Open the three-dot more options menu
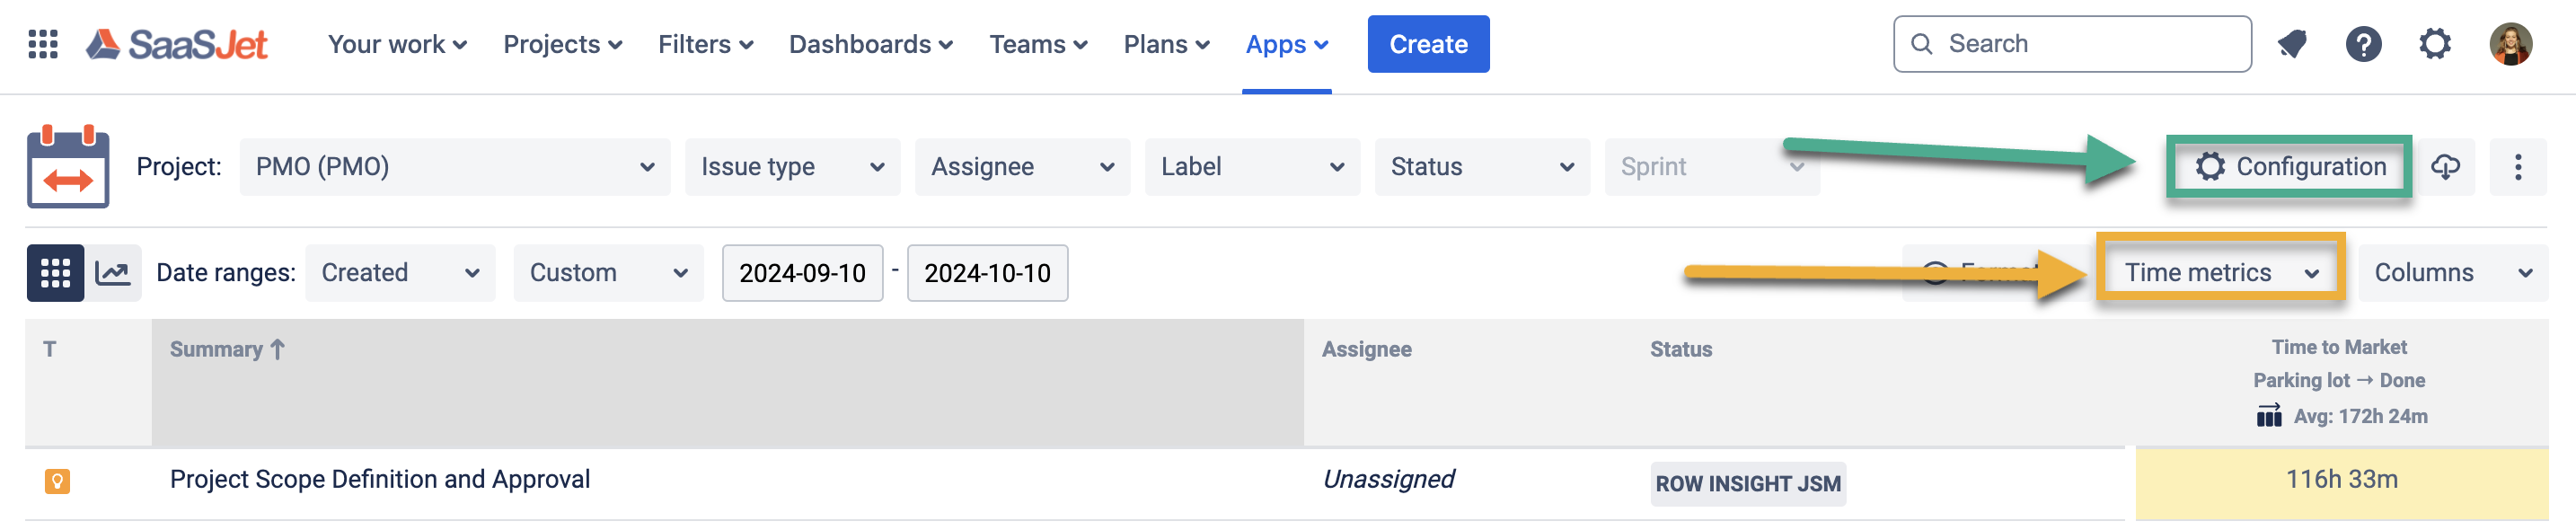Viewport: 2576px width, 530px height. click(2518, 167)
